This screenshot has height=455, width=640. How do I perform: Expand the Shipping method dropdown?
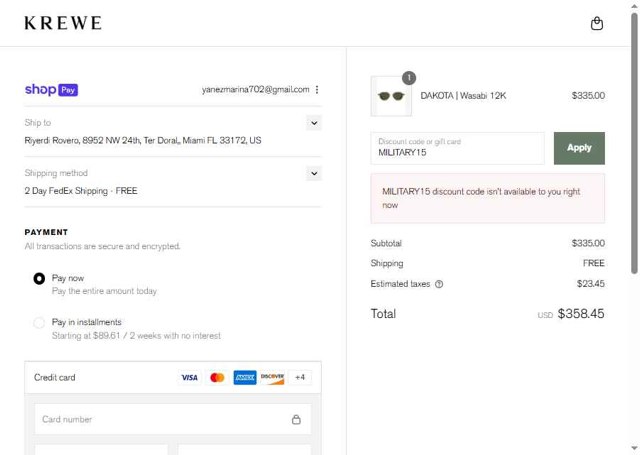pyautogui.click(x=314, y=173)
